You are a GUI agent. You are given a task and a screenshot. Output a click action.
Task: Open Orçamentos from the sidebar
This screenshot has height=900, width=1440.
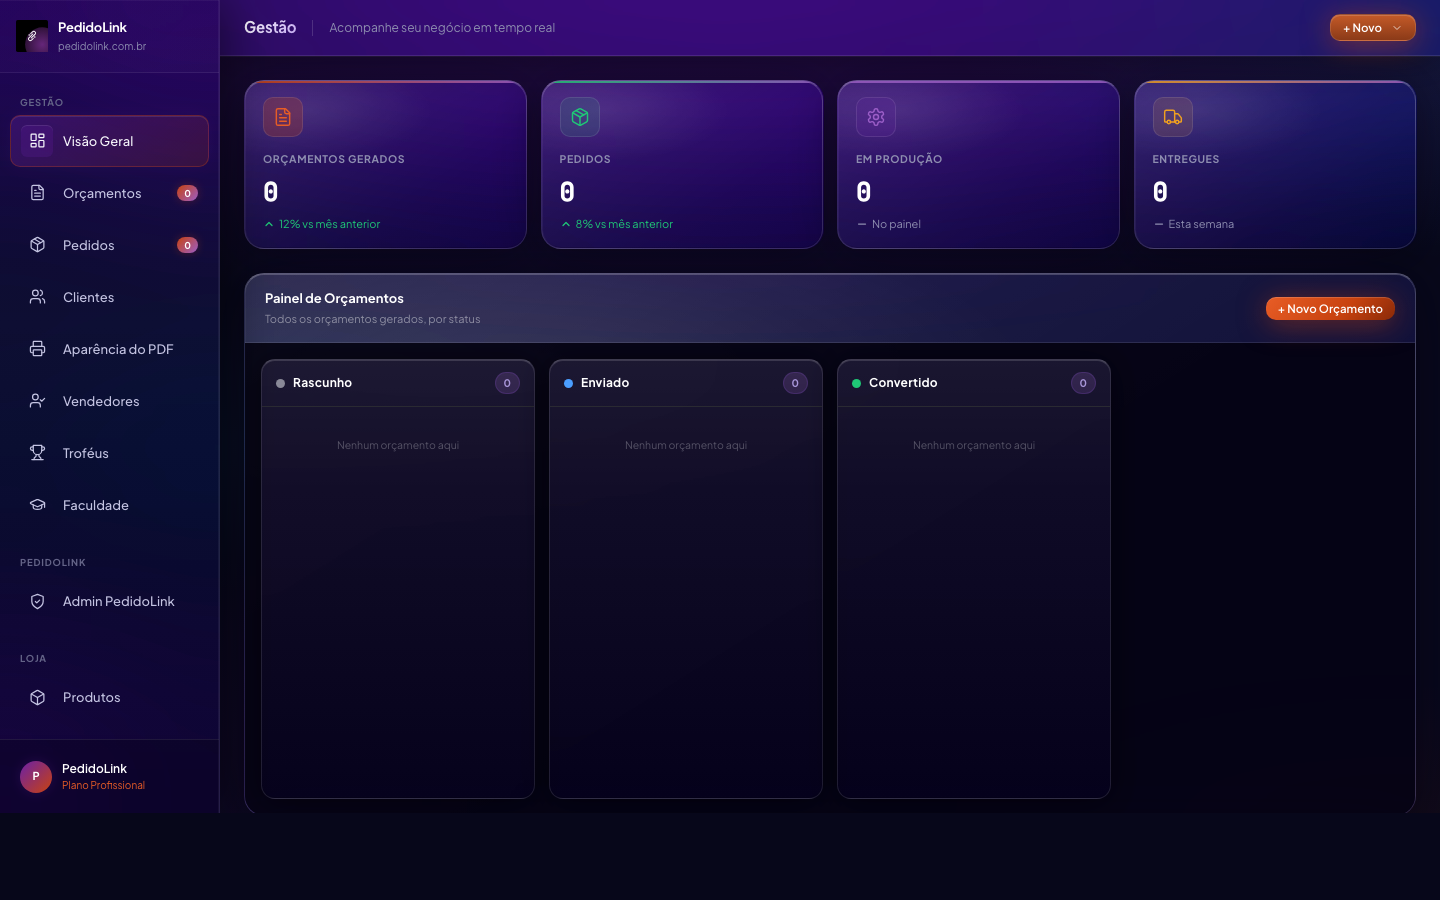(109, 193)
